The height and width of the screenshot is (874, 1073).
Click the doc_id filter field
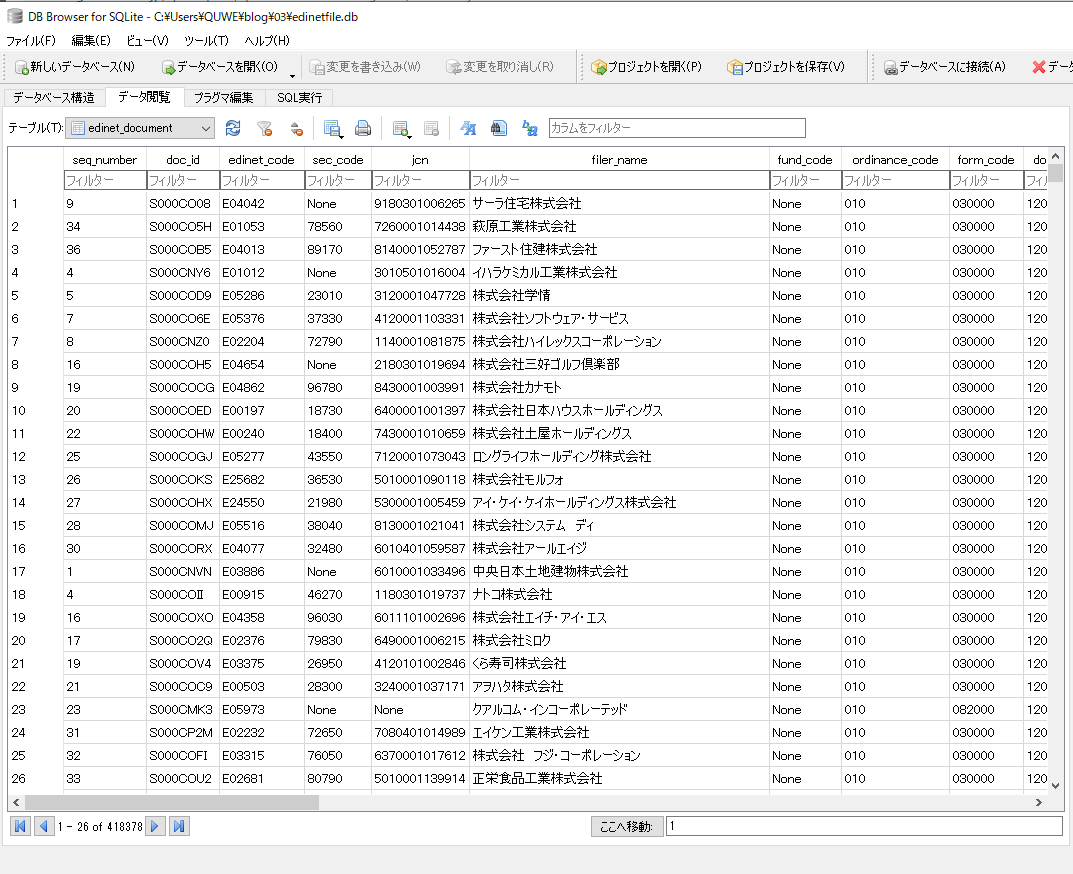(x=183, y=180)
